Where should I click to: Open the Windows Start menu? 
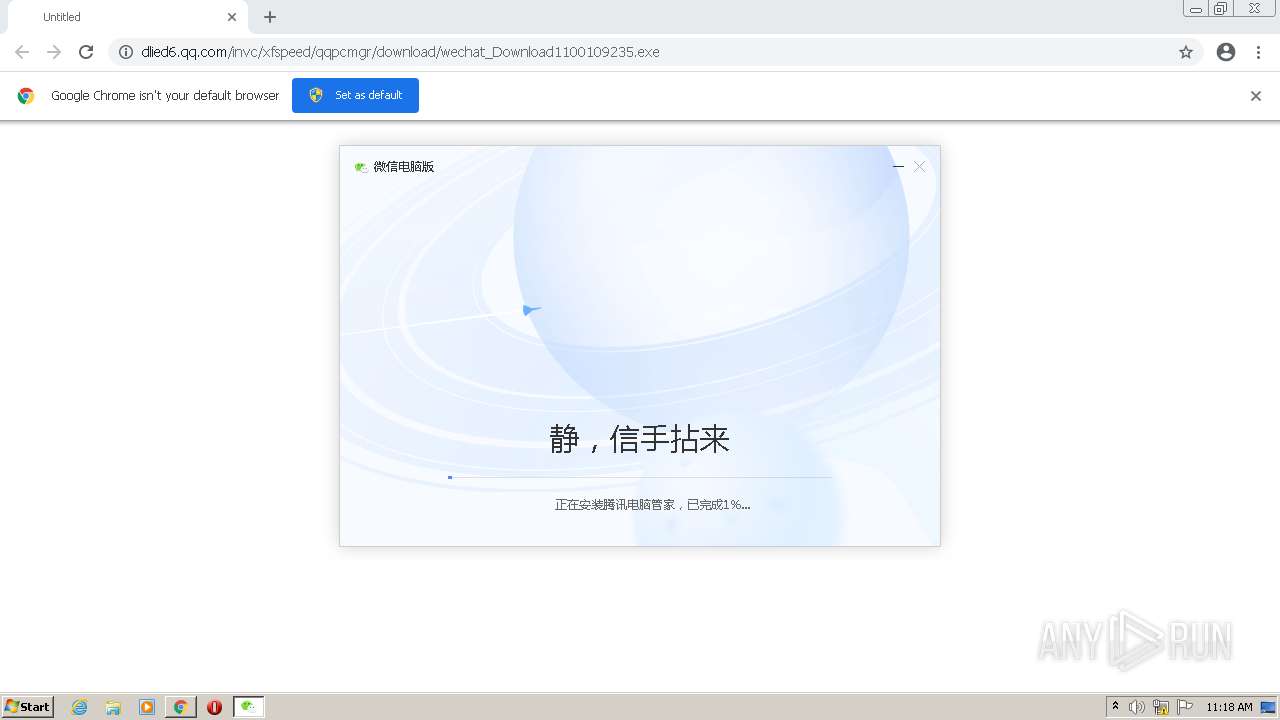pos(28,707)
